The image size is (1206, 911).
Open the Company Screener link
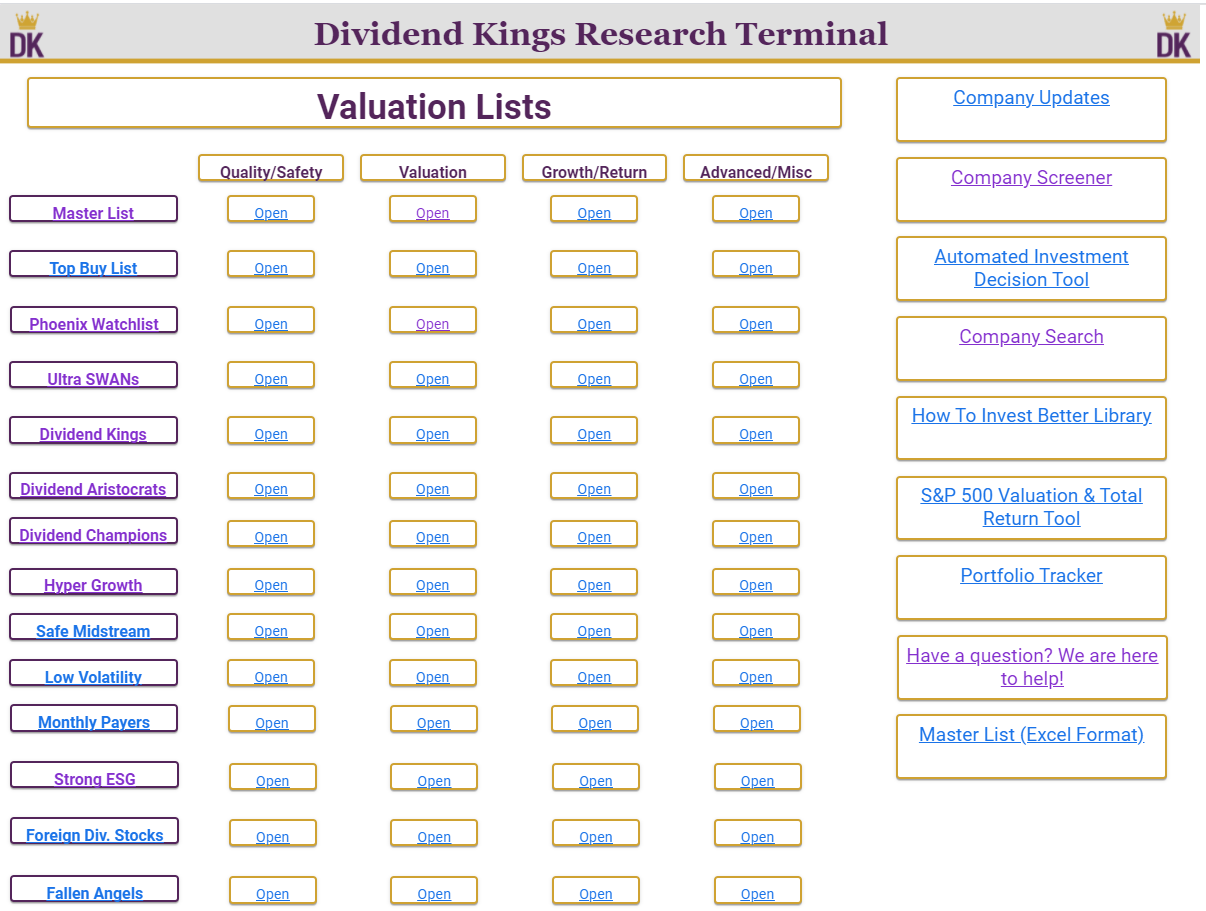pos(1031,178)
